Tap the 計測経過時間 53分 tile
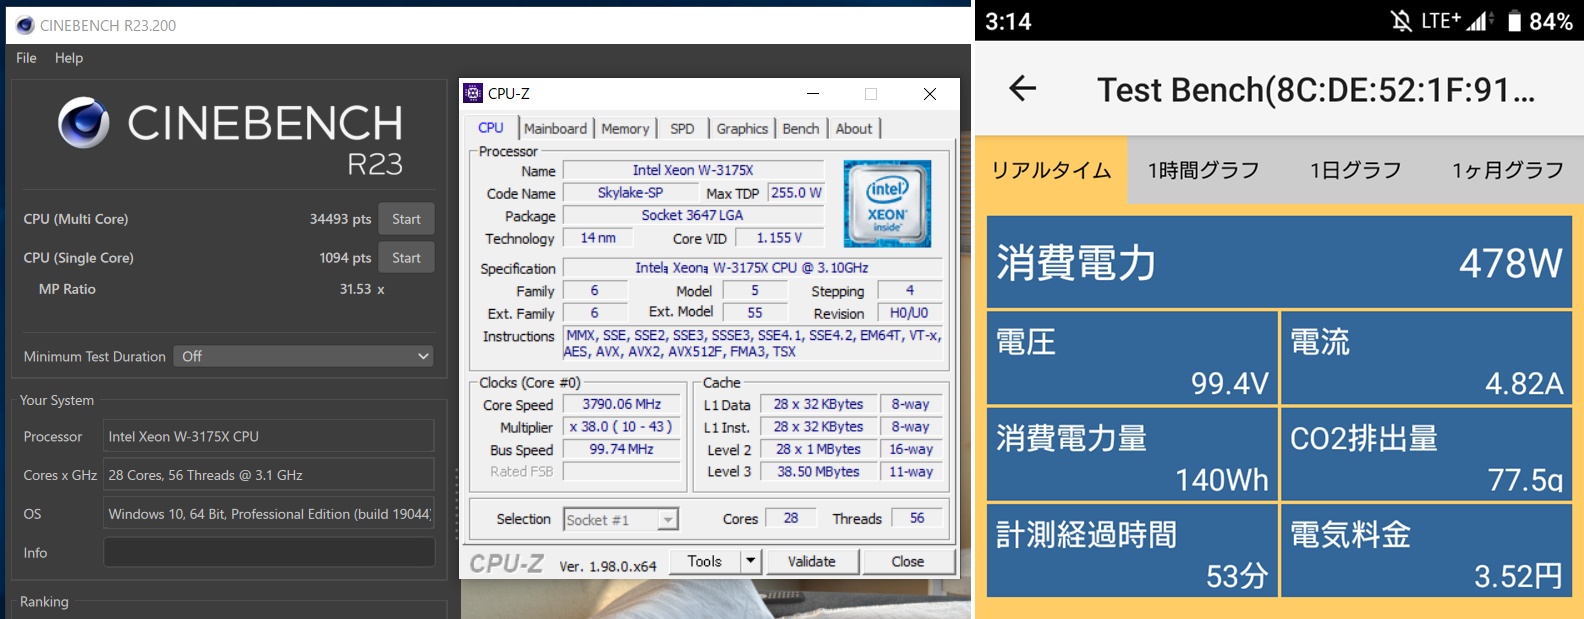The width and height of the screenshot is (1584, 619). [x=1132, y=550]
